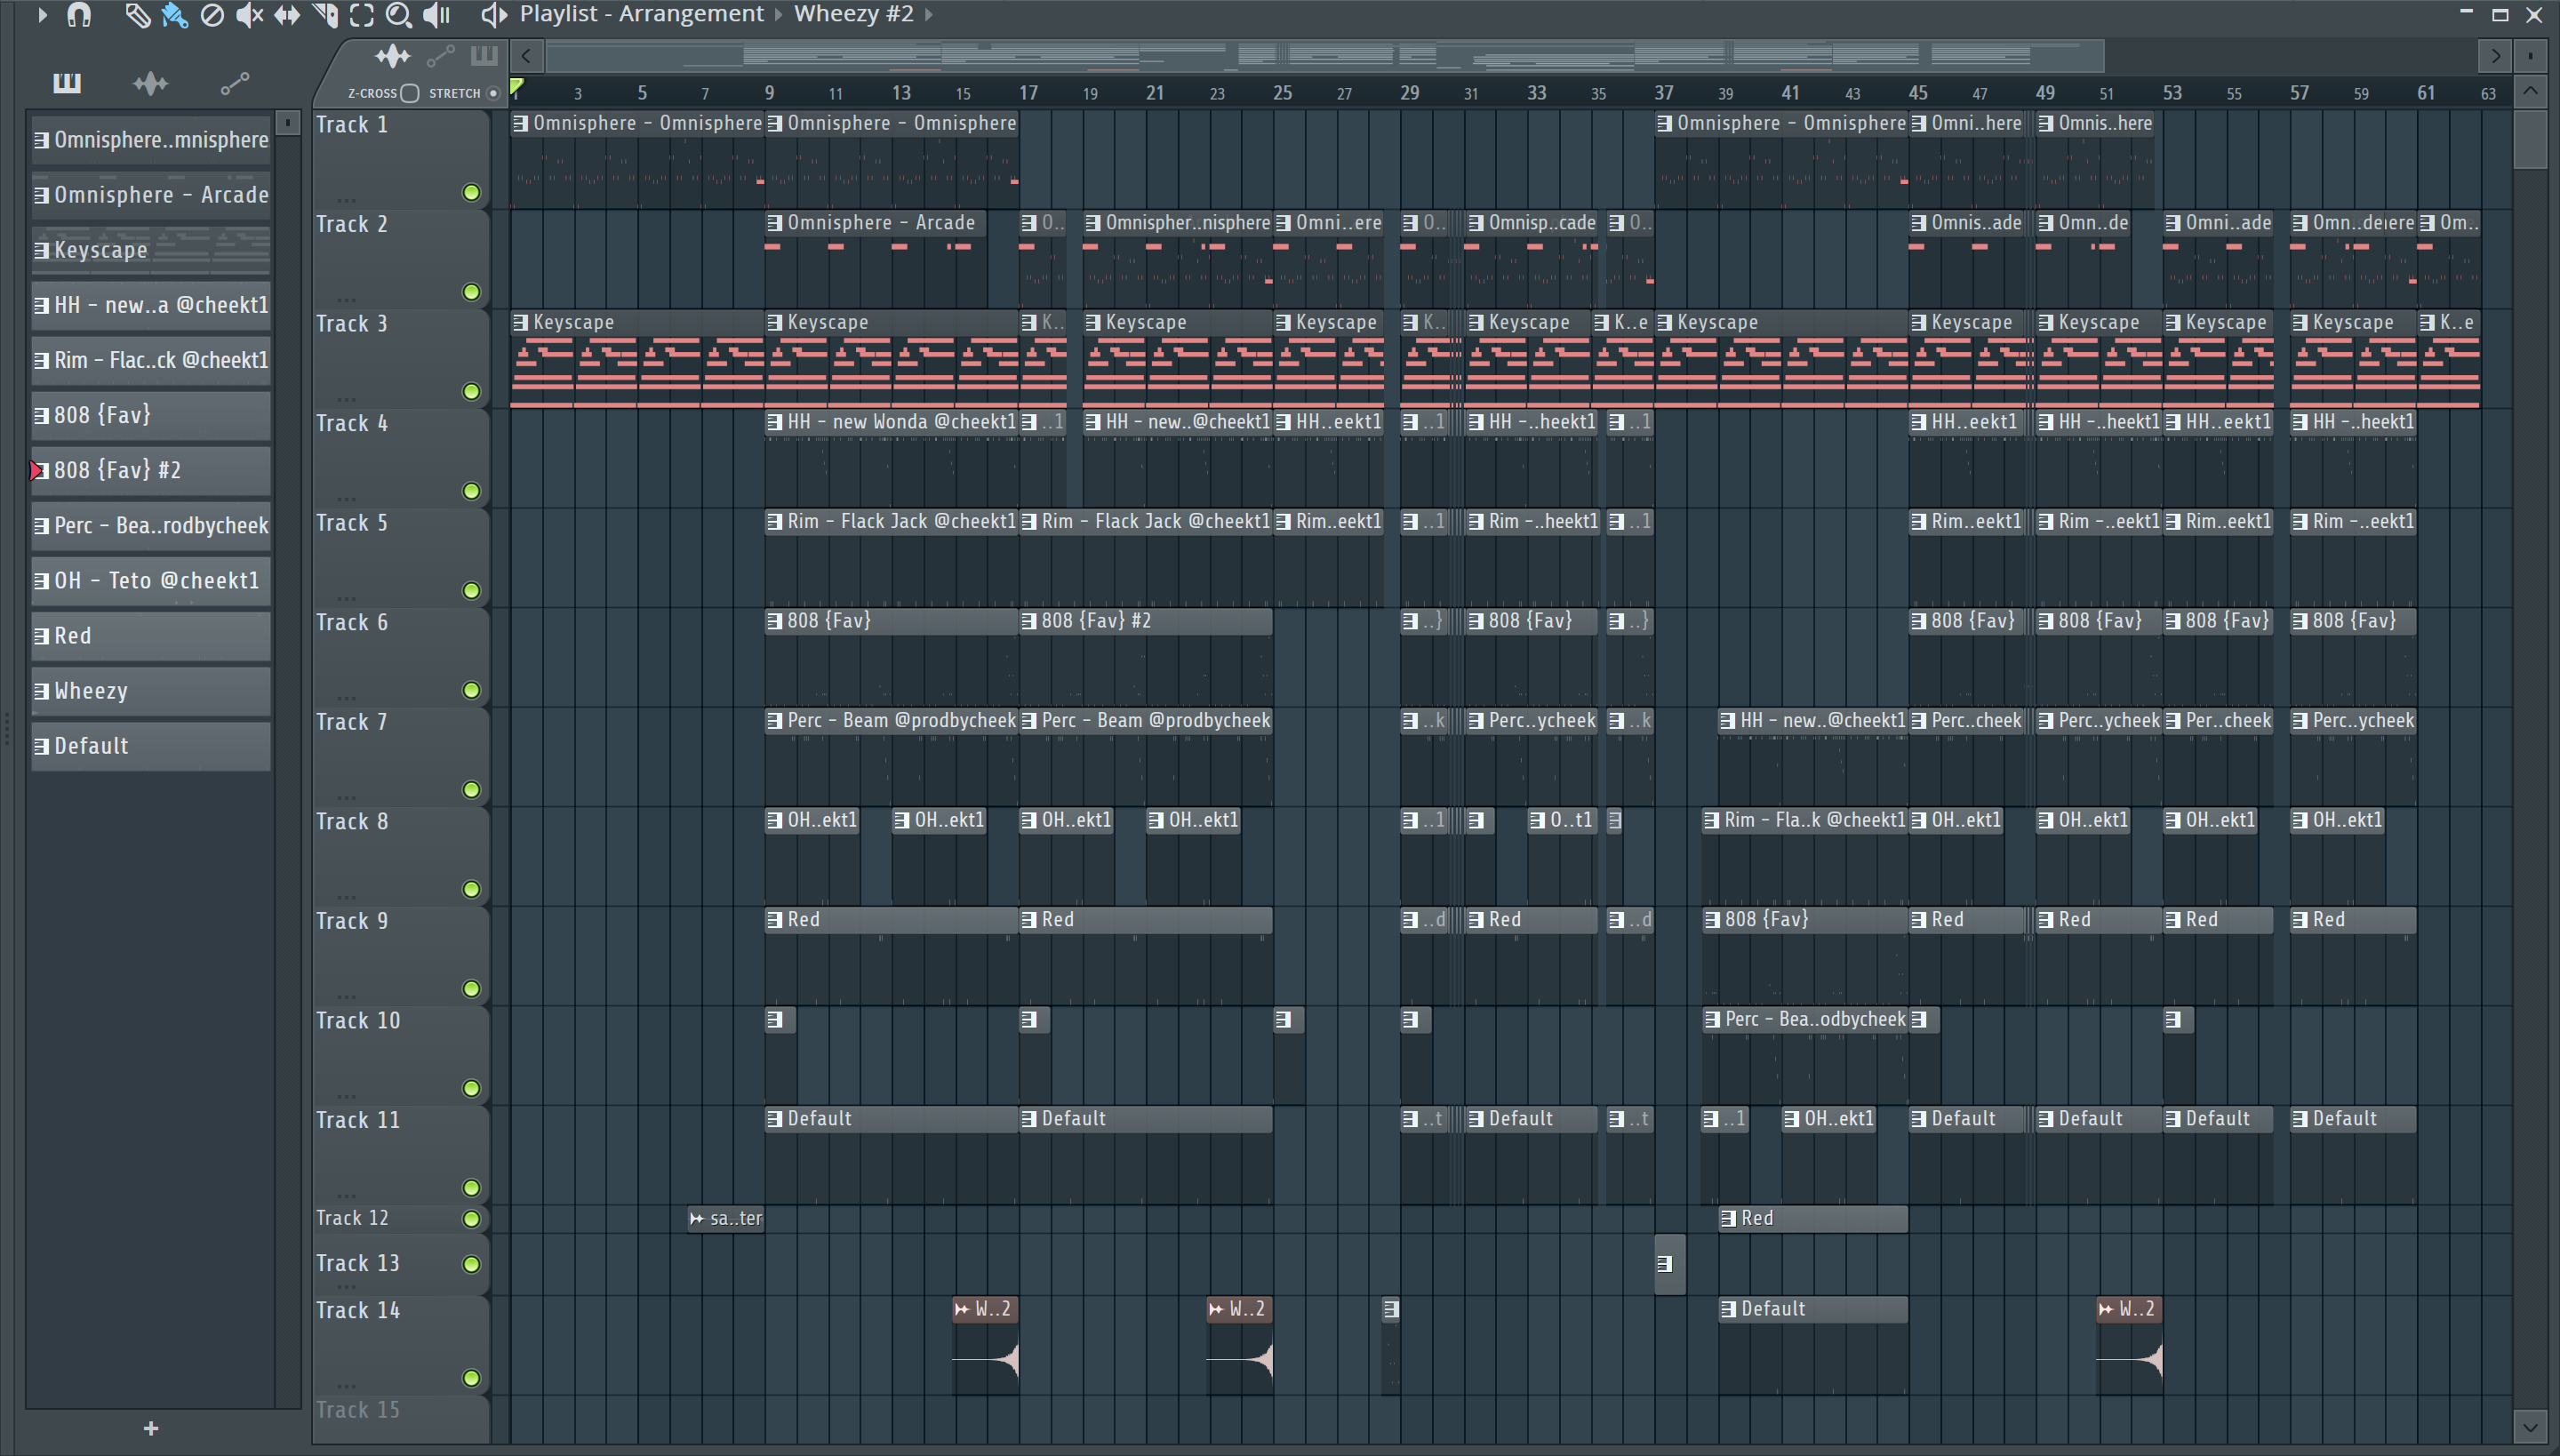
Task: Select Perc - Bea..rodbycheek pattern in picker
Action: [151, 525]
